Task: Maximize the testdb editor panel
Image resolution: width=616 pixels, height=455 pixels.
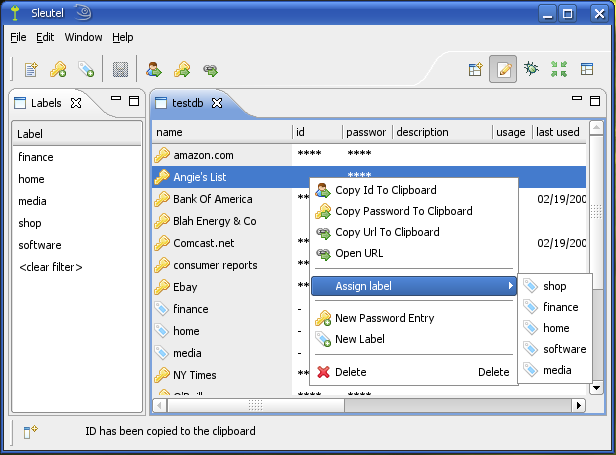Action: click(x=595, y=100)
